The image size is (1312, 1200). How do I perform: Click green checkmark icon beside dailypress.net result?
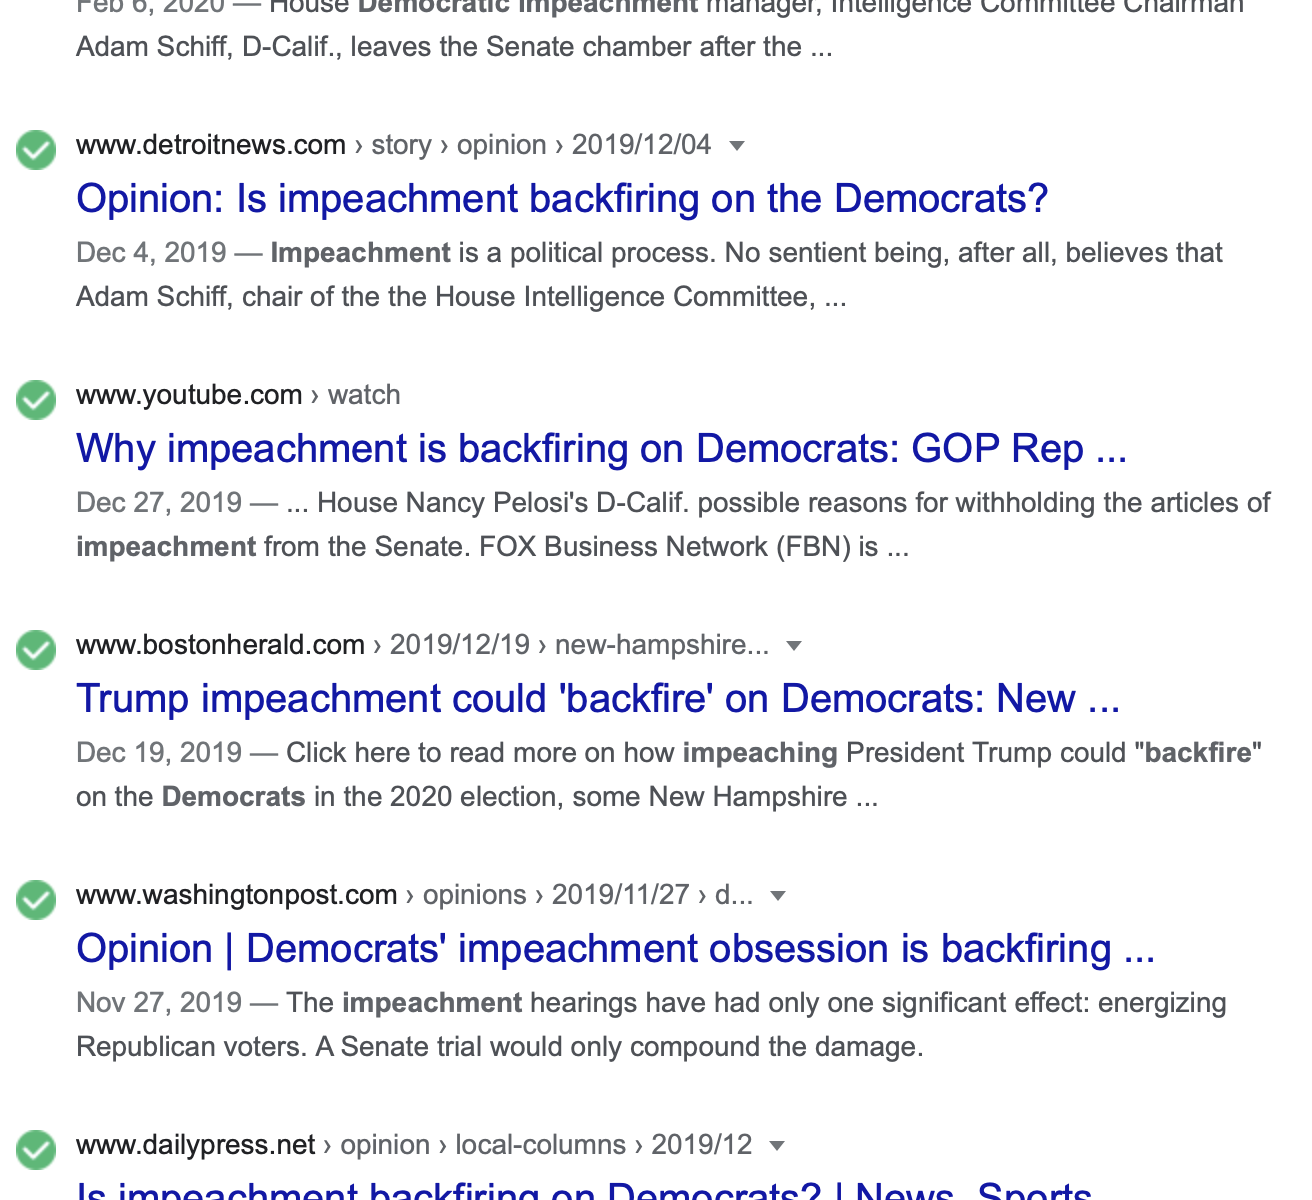(x=36, y=1150)
